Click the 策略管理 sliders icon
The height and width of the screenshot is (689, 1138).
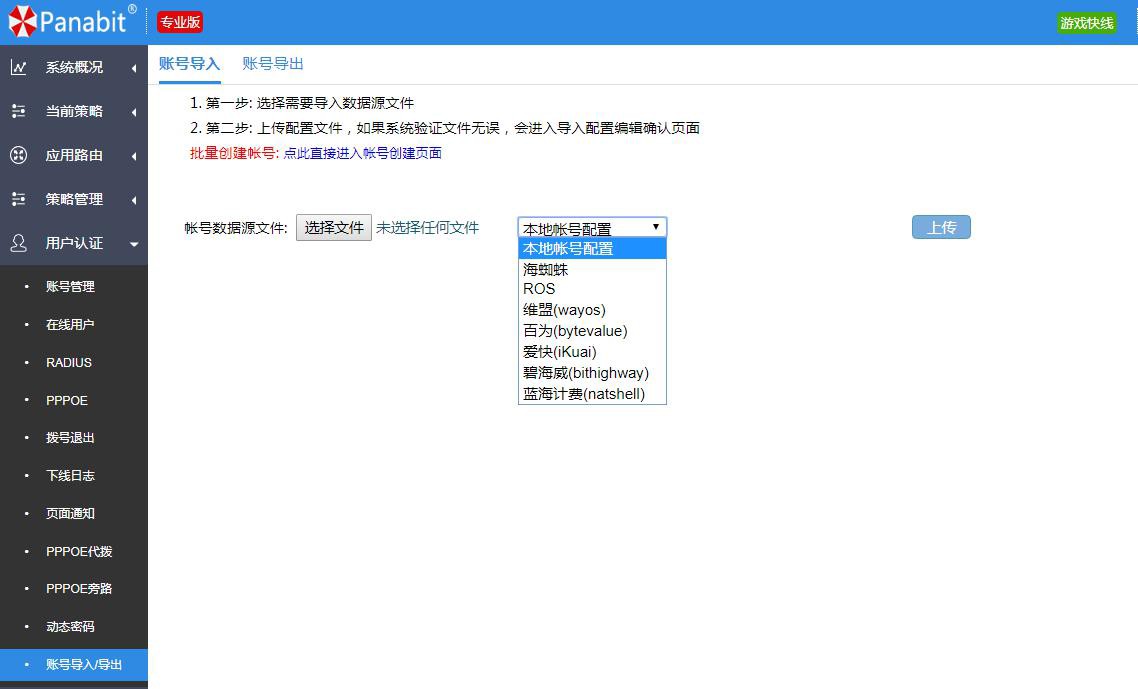pyautogui.click(x=19, y=199)
